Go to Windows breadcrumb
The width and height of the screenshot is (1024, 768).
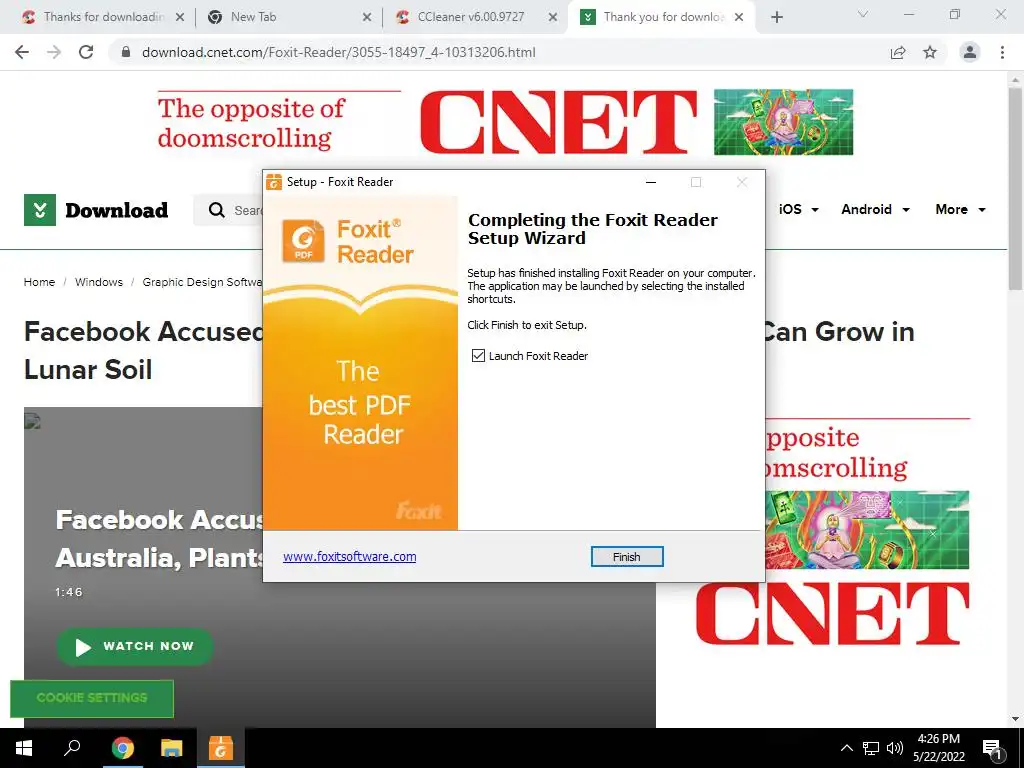[99, 282]
